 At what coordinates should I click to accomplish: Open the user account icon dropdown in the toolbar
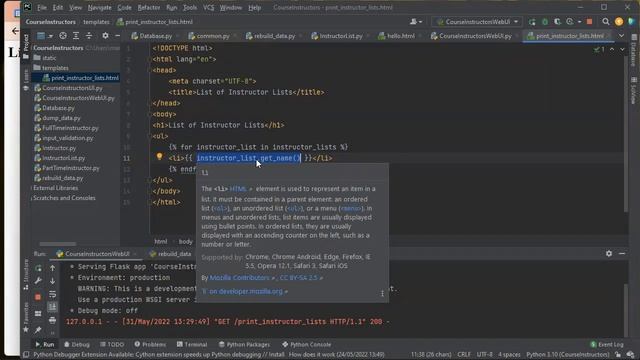tap(416, 22)
